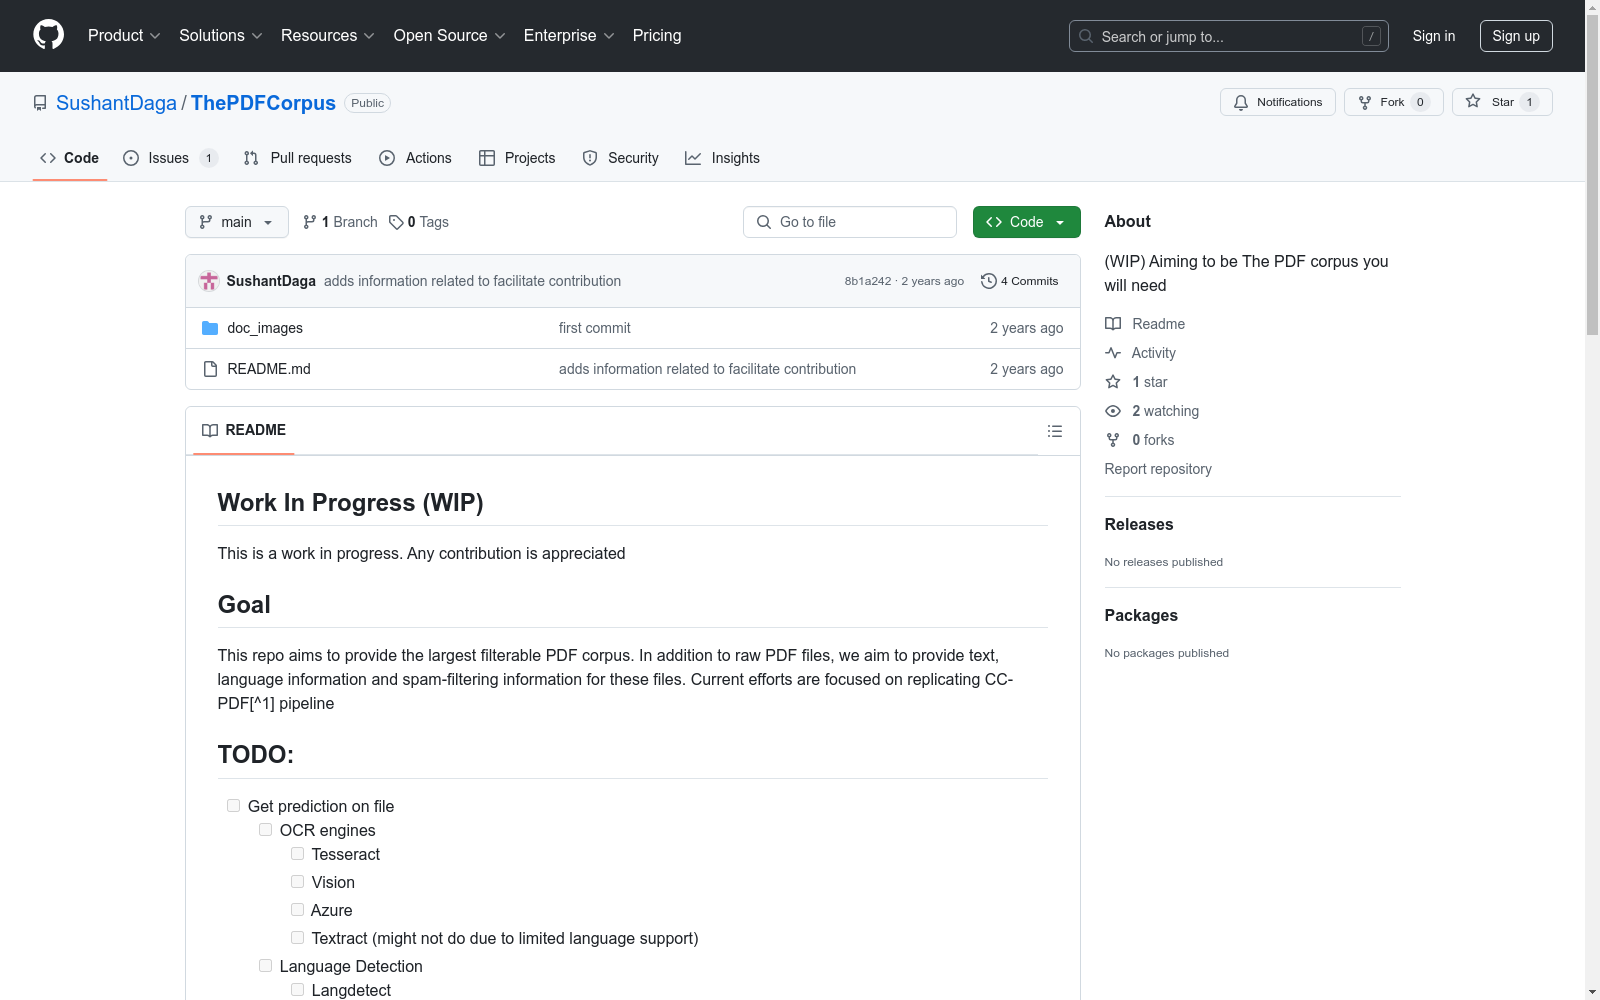Open the 4 Commits history link
The height and width of the screenshot is (1000, 1600).
(x=1020, y=281)
